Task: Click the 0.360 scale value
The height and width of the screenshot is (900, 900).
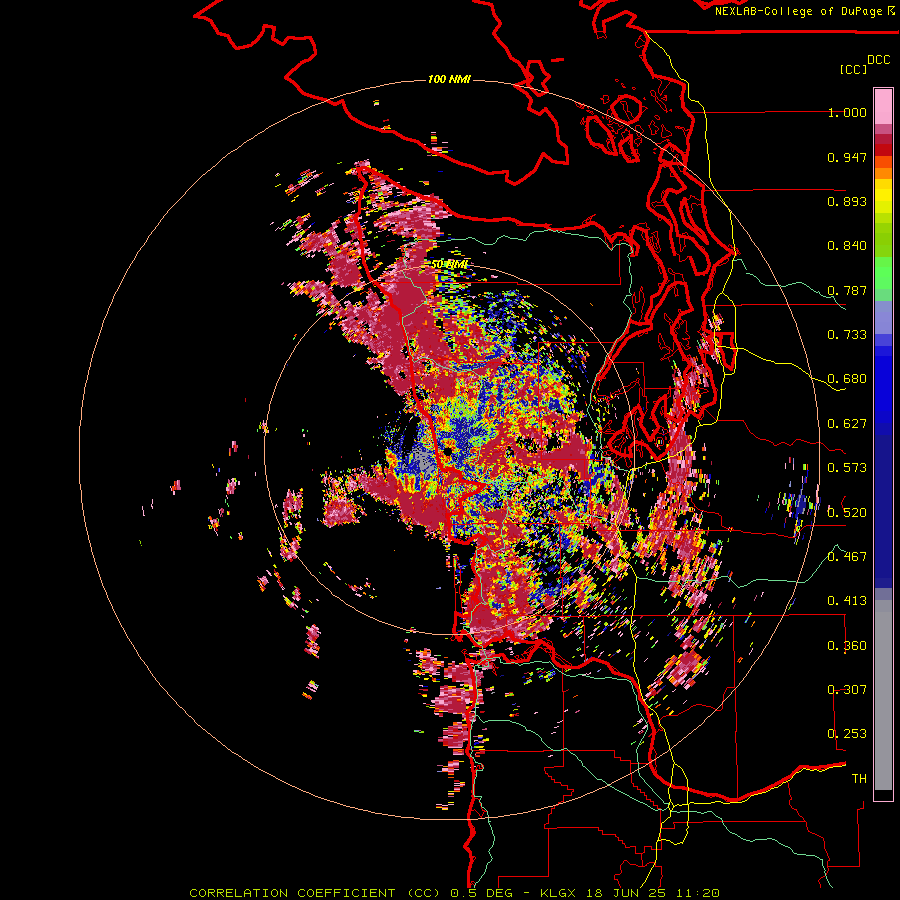Action: coord(847,645)
